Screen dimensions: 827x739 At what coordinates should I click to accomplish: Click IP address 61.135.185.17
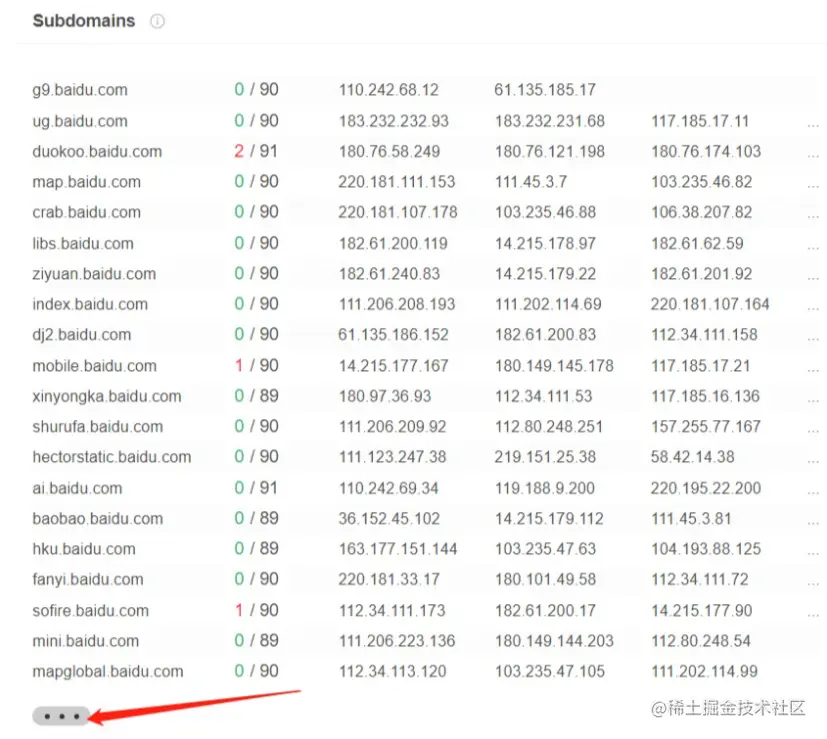tap(545, 90)
